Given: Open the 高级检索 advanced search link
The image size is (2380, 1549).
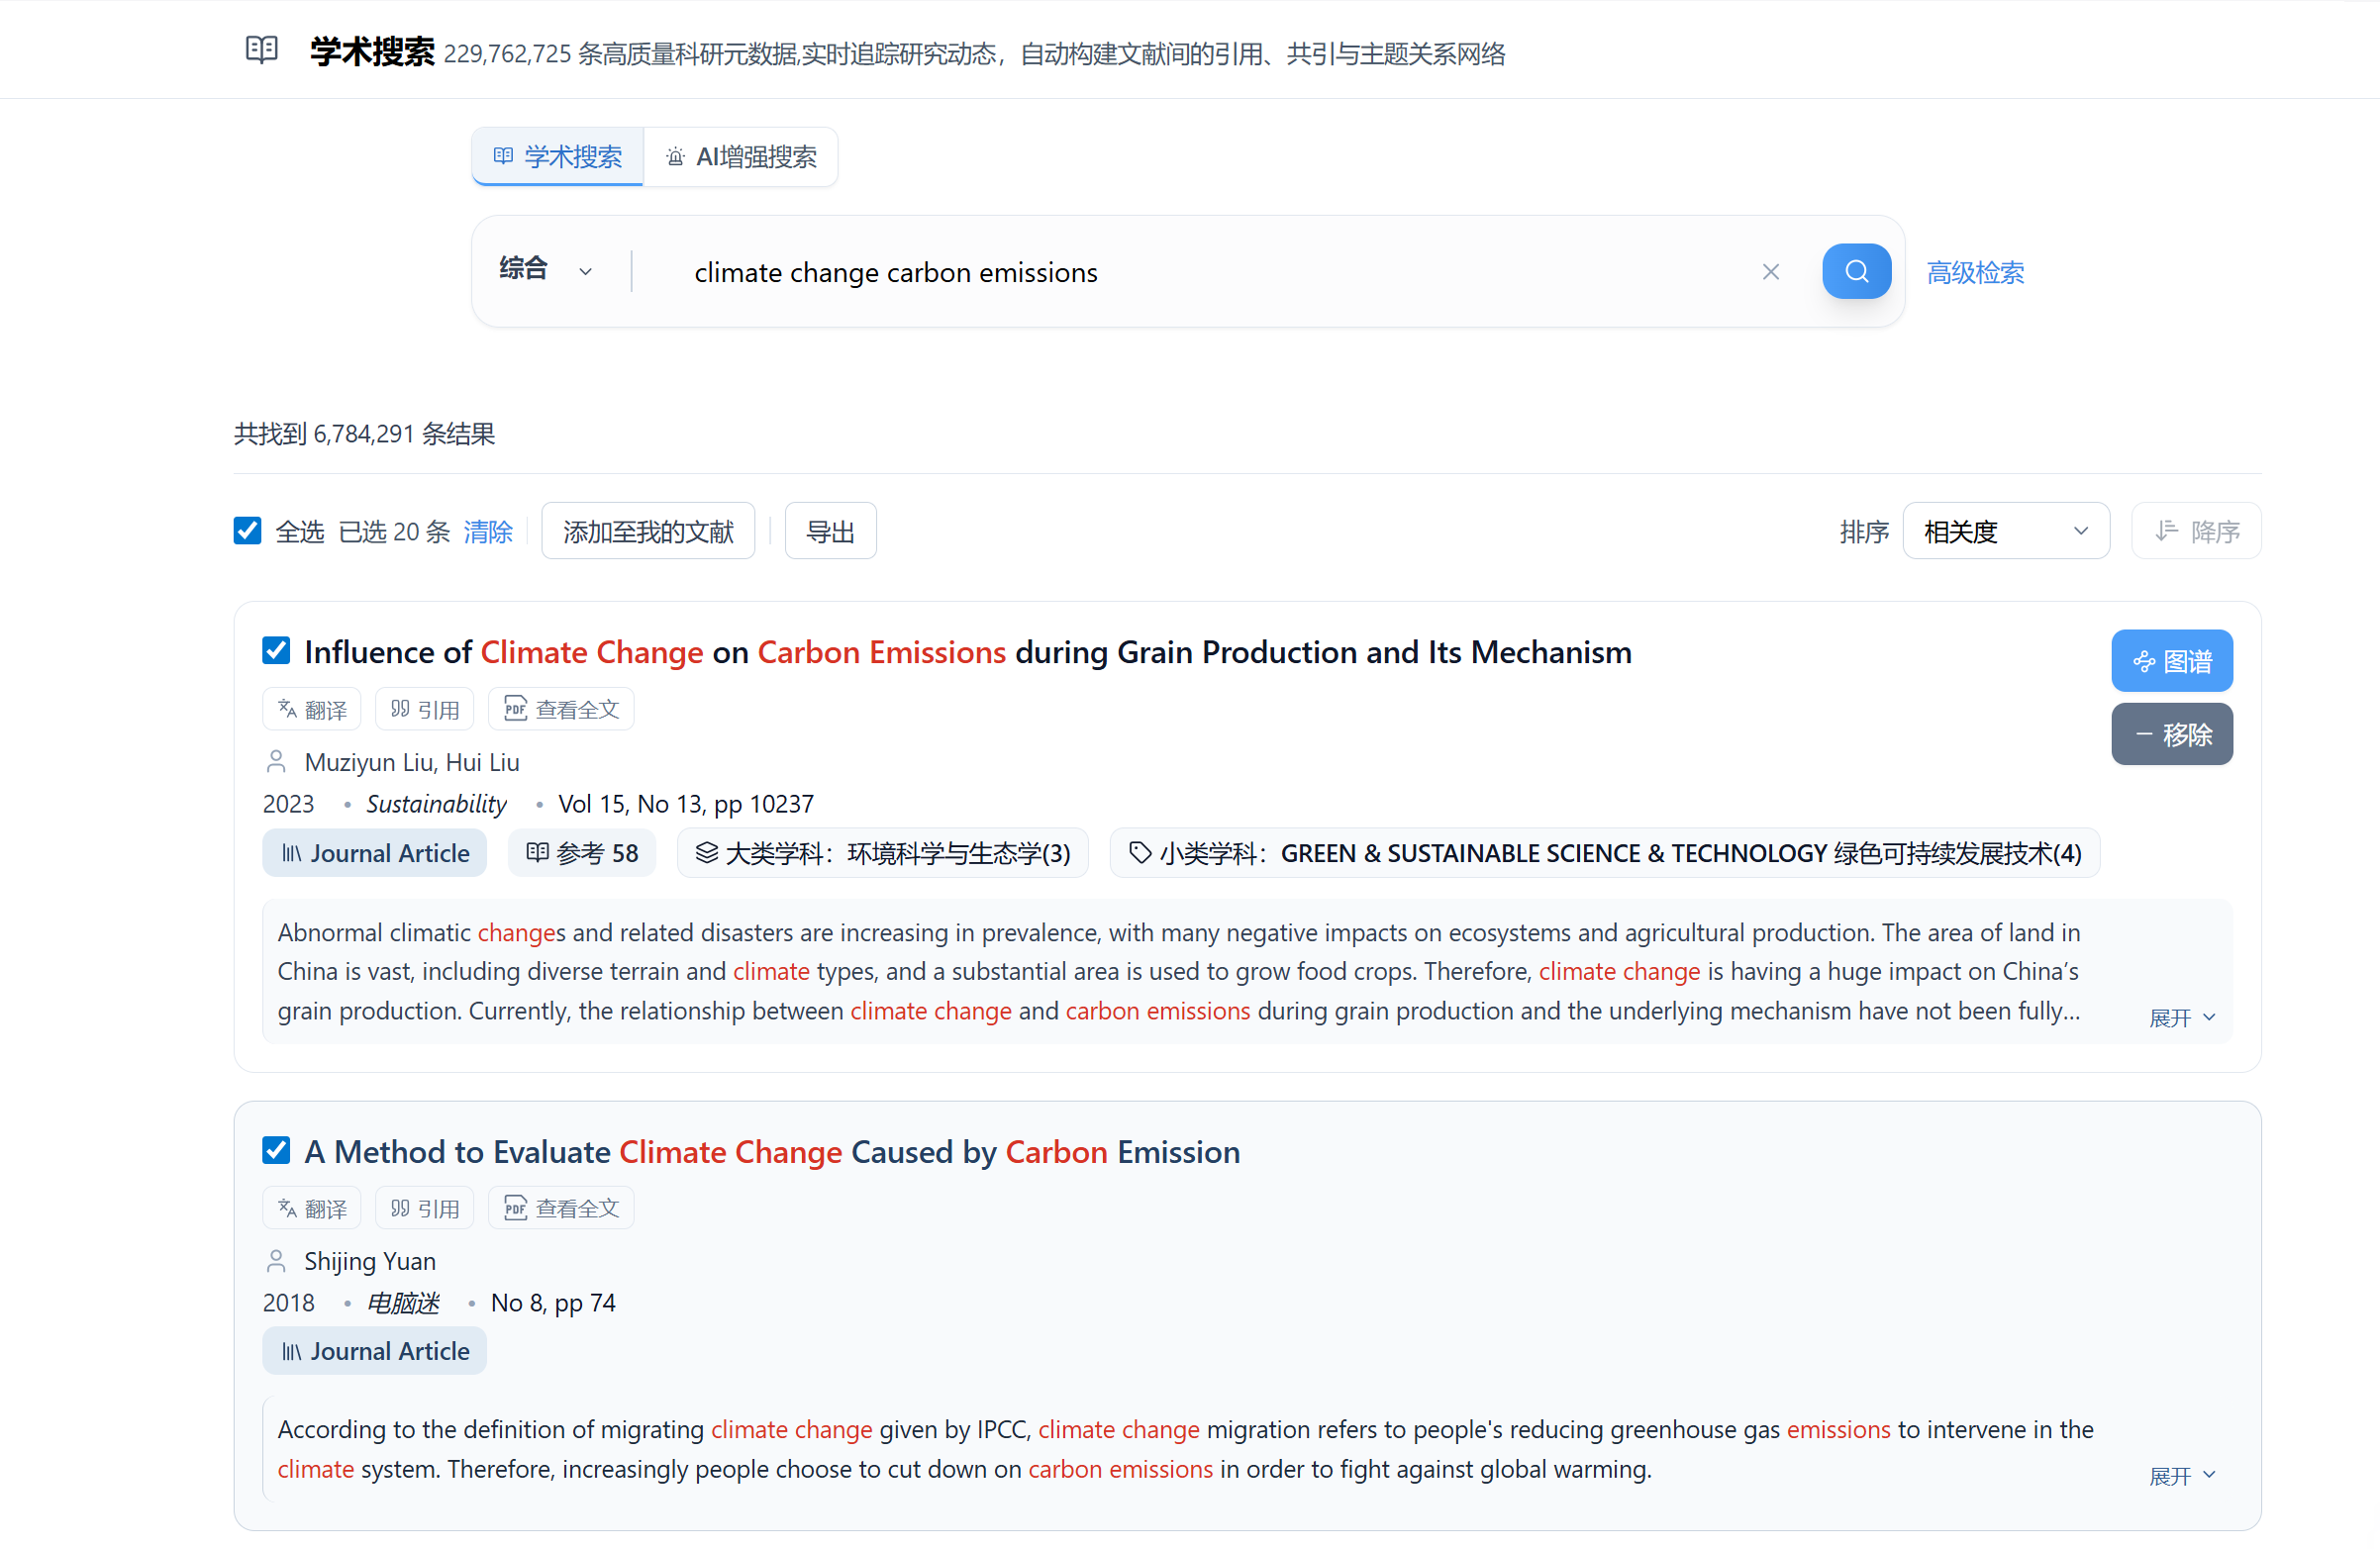Looking at the screenshot, I should tap(1974, 272).
